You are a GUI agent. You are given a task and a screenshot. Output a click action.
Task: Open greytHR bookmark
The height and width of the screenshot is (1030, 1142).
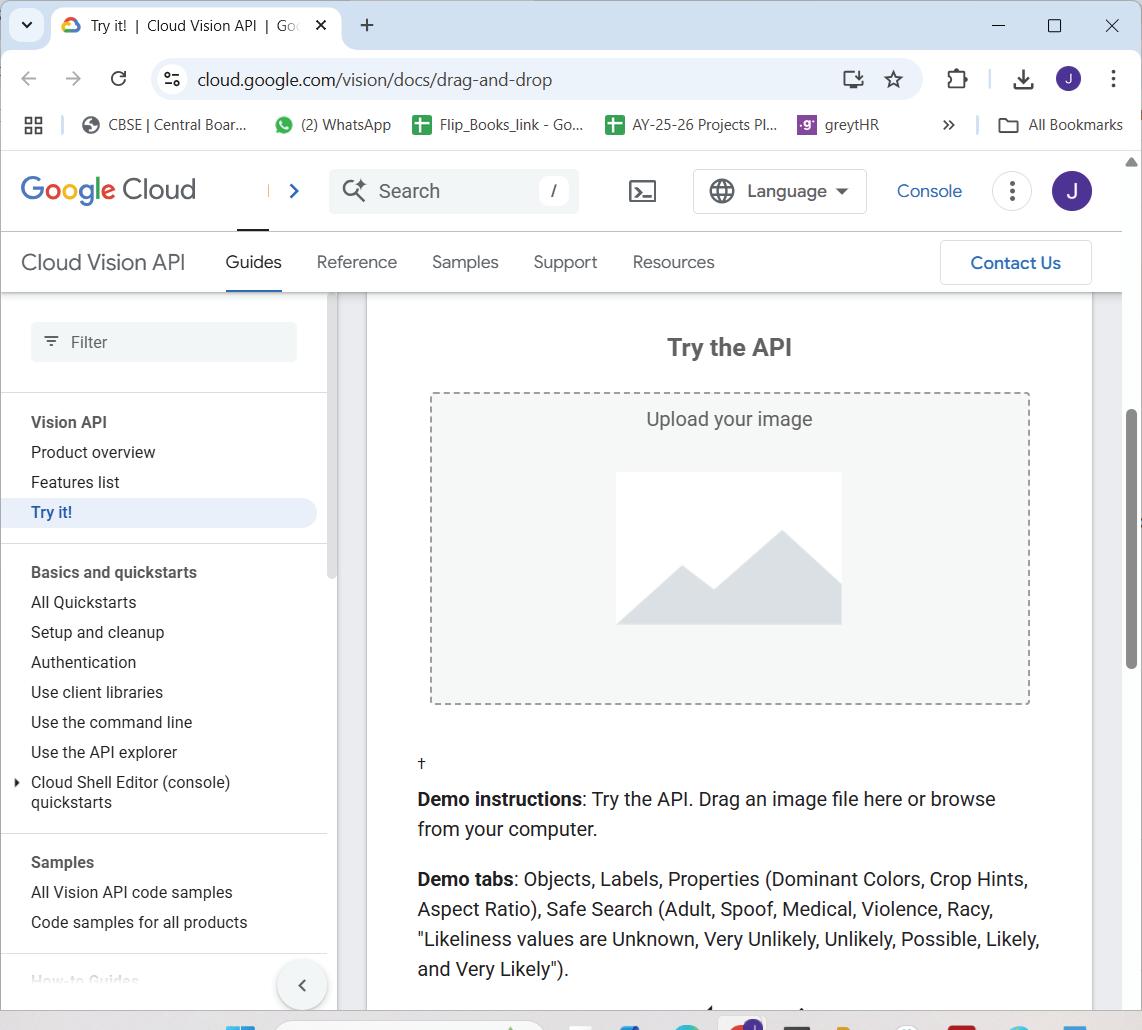pos(838,125)
